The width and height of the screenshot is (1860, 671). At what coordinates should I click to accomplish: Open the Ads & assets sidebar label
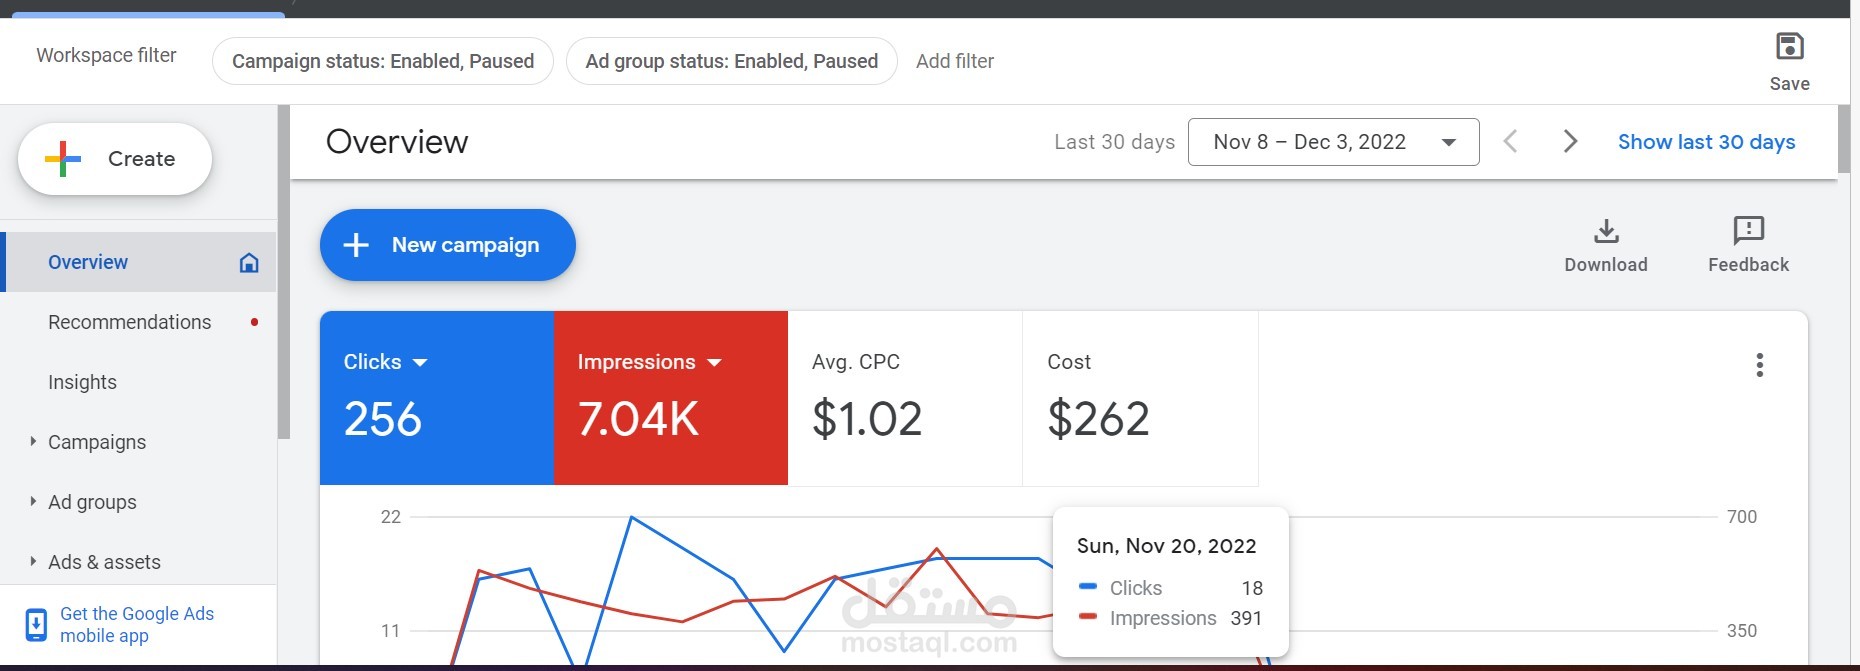pos(104,562)
